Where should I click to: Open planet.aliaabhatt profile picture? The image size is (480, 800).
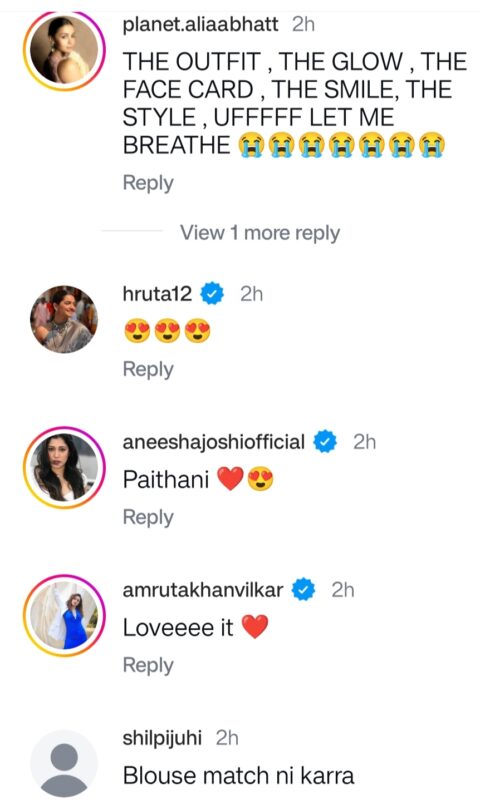tap(64, 50)
